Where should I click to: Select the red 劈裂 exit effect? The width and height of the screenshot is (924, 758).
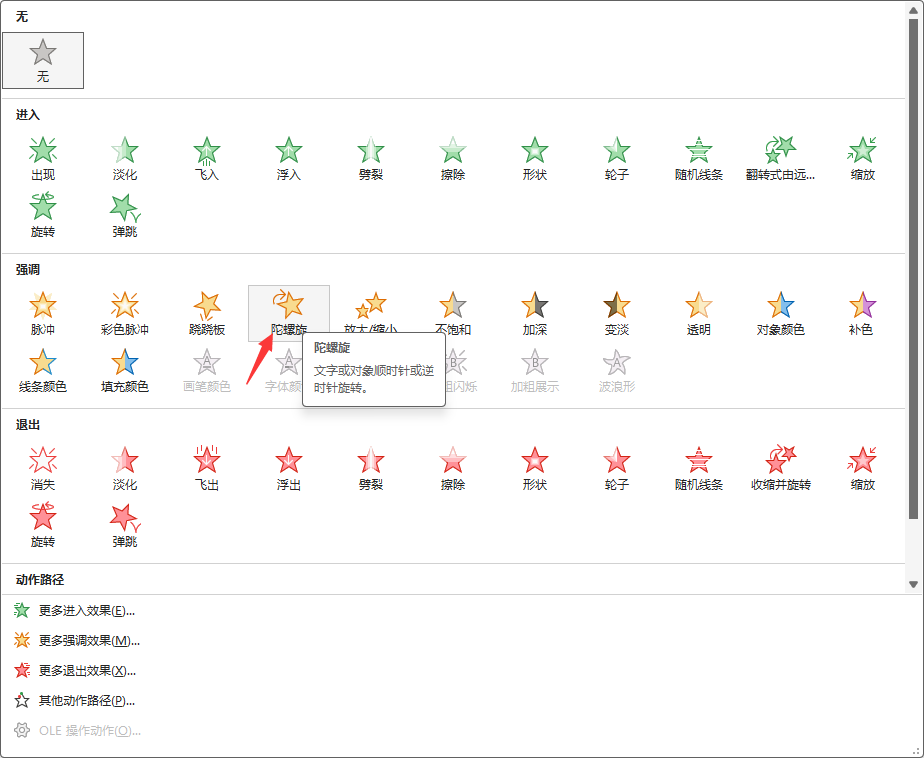[371, 469]
